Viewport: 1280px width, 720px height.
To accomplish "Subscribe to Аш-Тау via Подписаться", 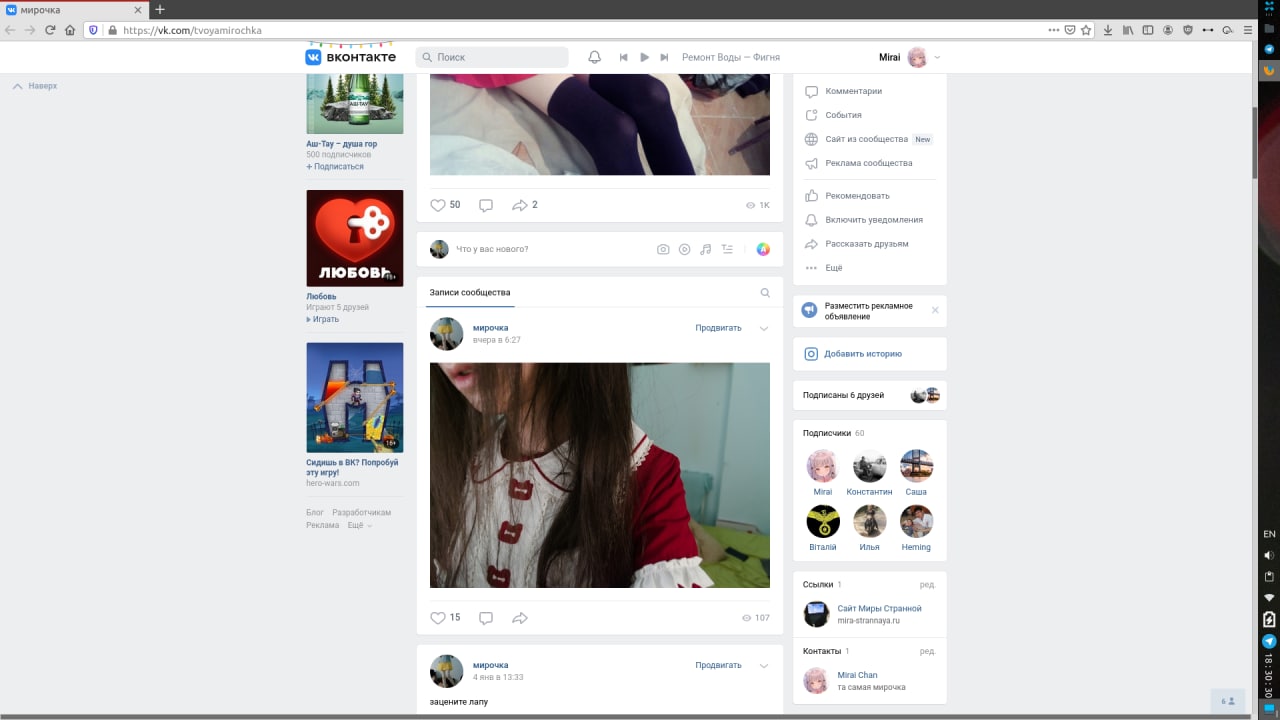I will 335,167.
